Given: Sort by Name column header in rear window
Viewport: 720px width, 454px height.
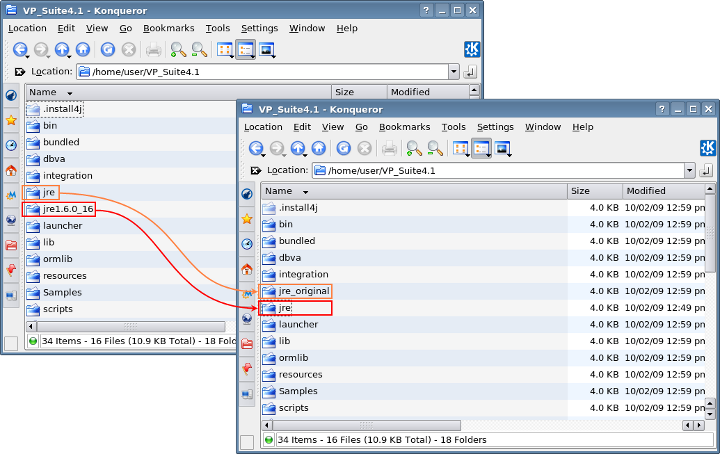Looking at the screenshot, I should pos(178,92).
